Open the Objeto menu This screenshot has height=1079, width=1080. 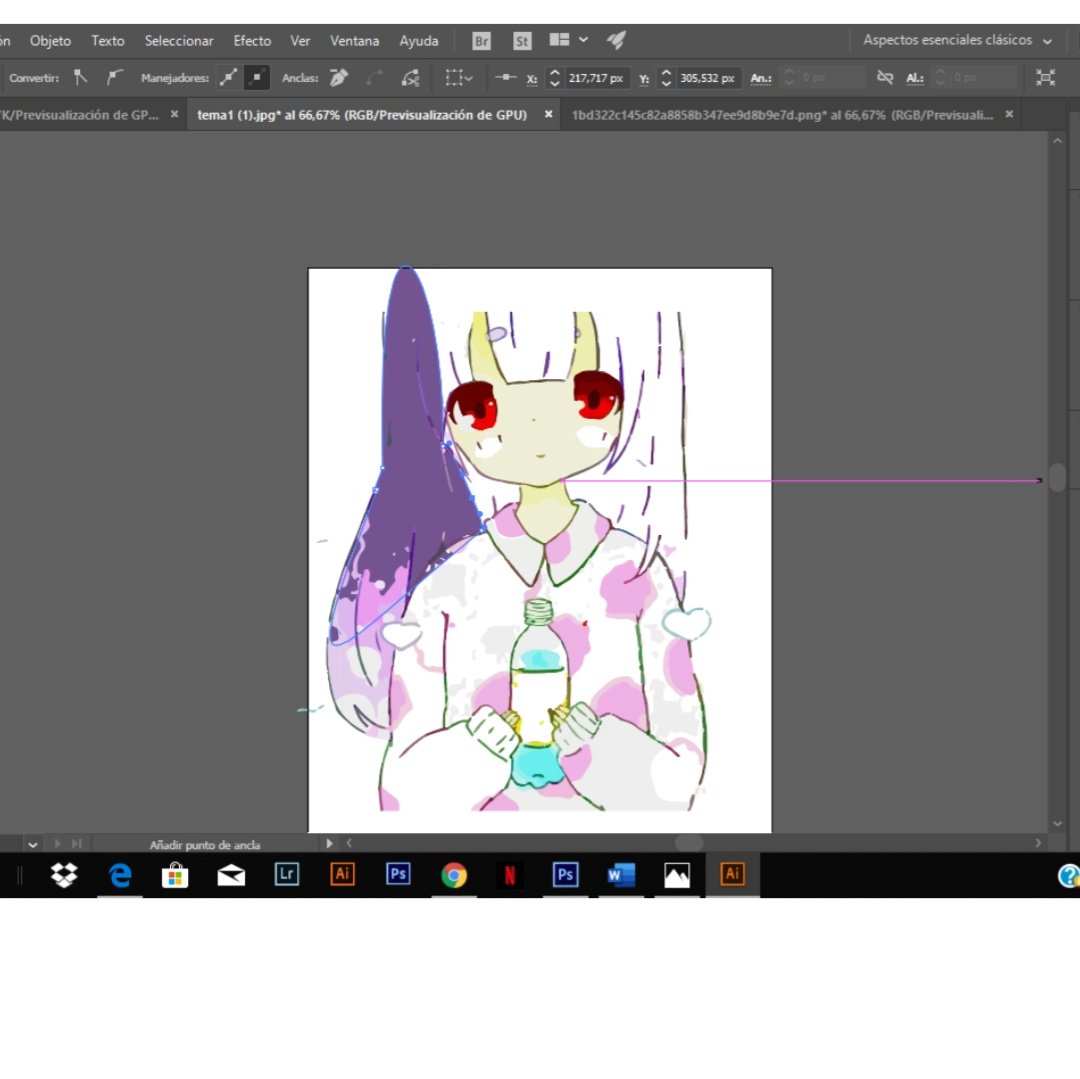[50, 41]
